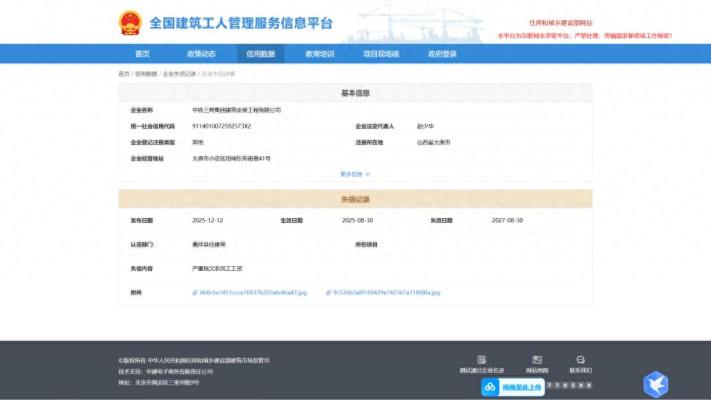Screen dimensions: 711x400
Task: Open the second attachment jpg link
Action: click(x=386, y=293)
